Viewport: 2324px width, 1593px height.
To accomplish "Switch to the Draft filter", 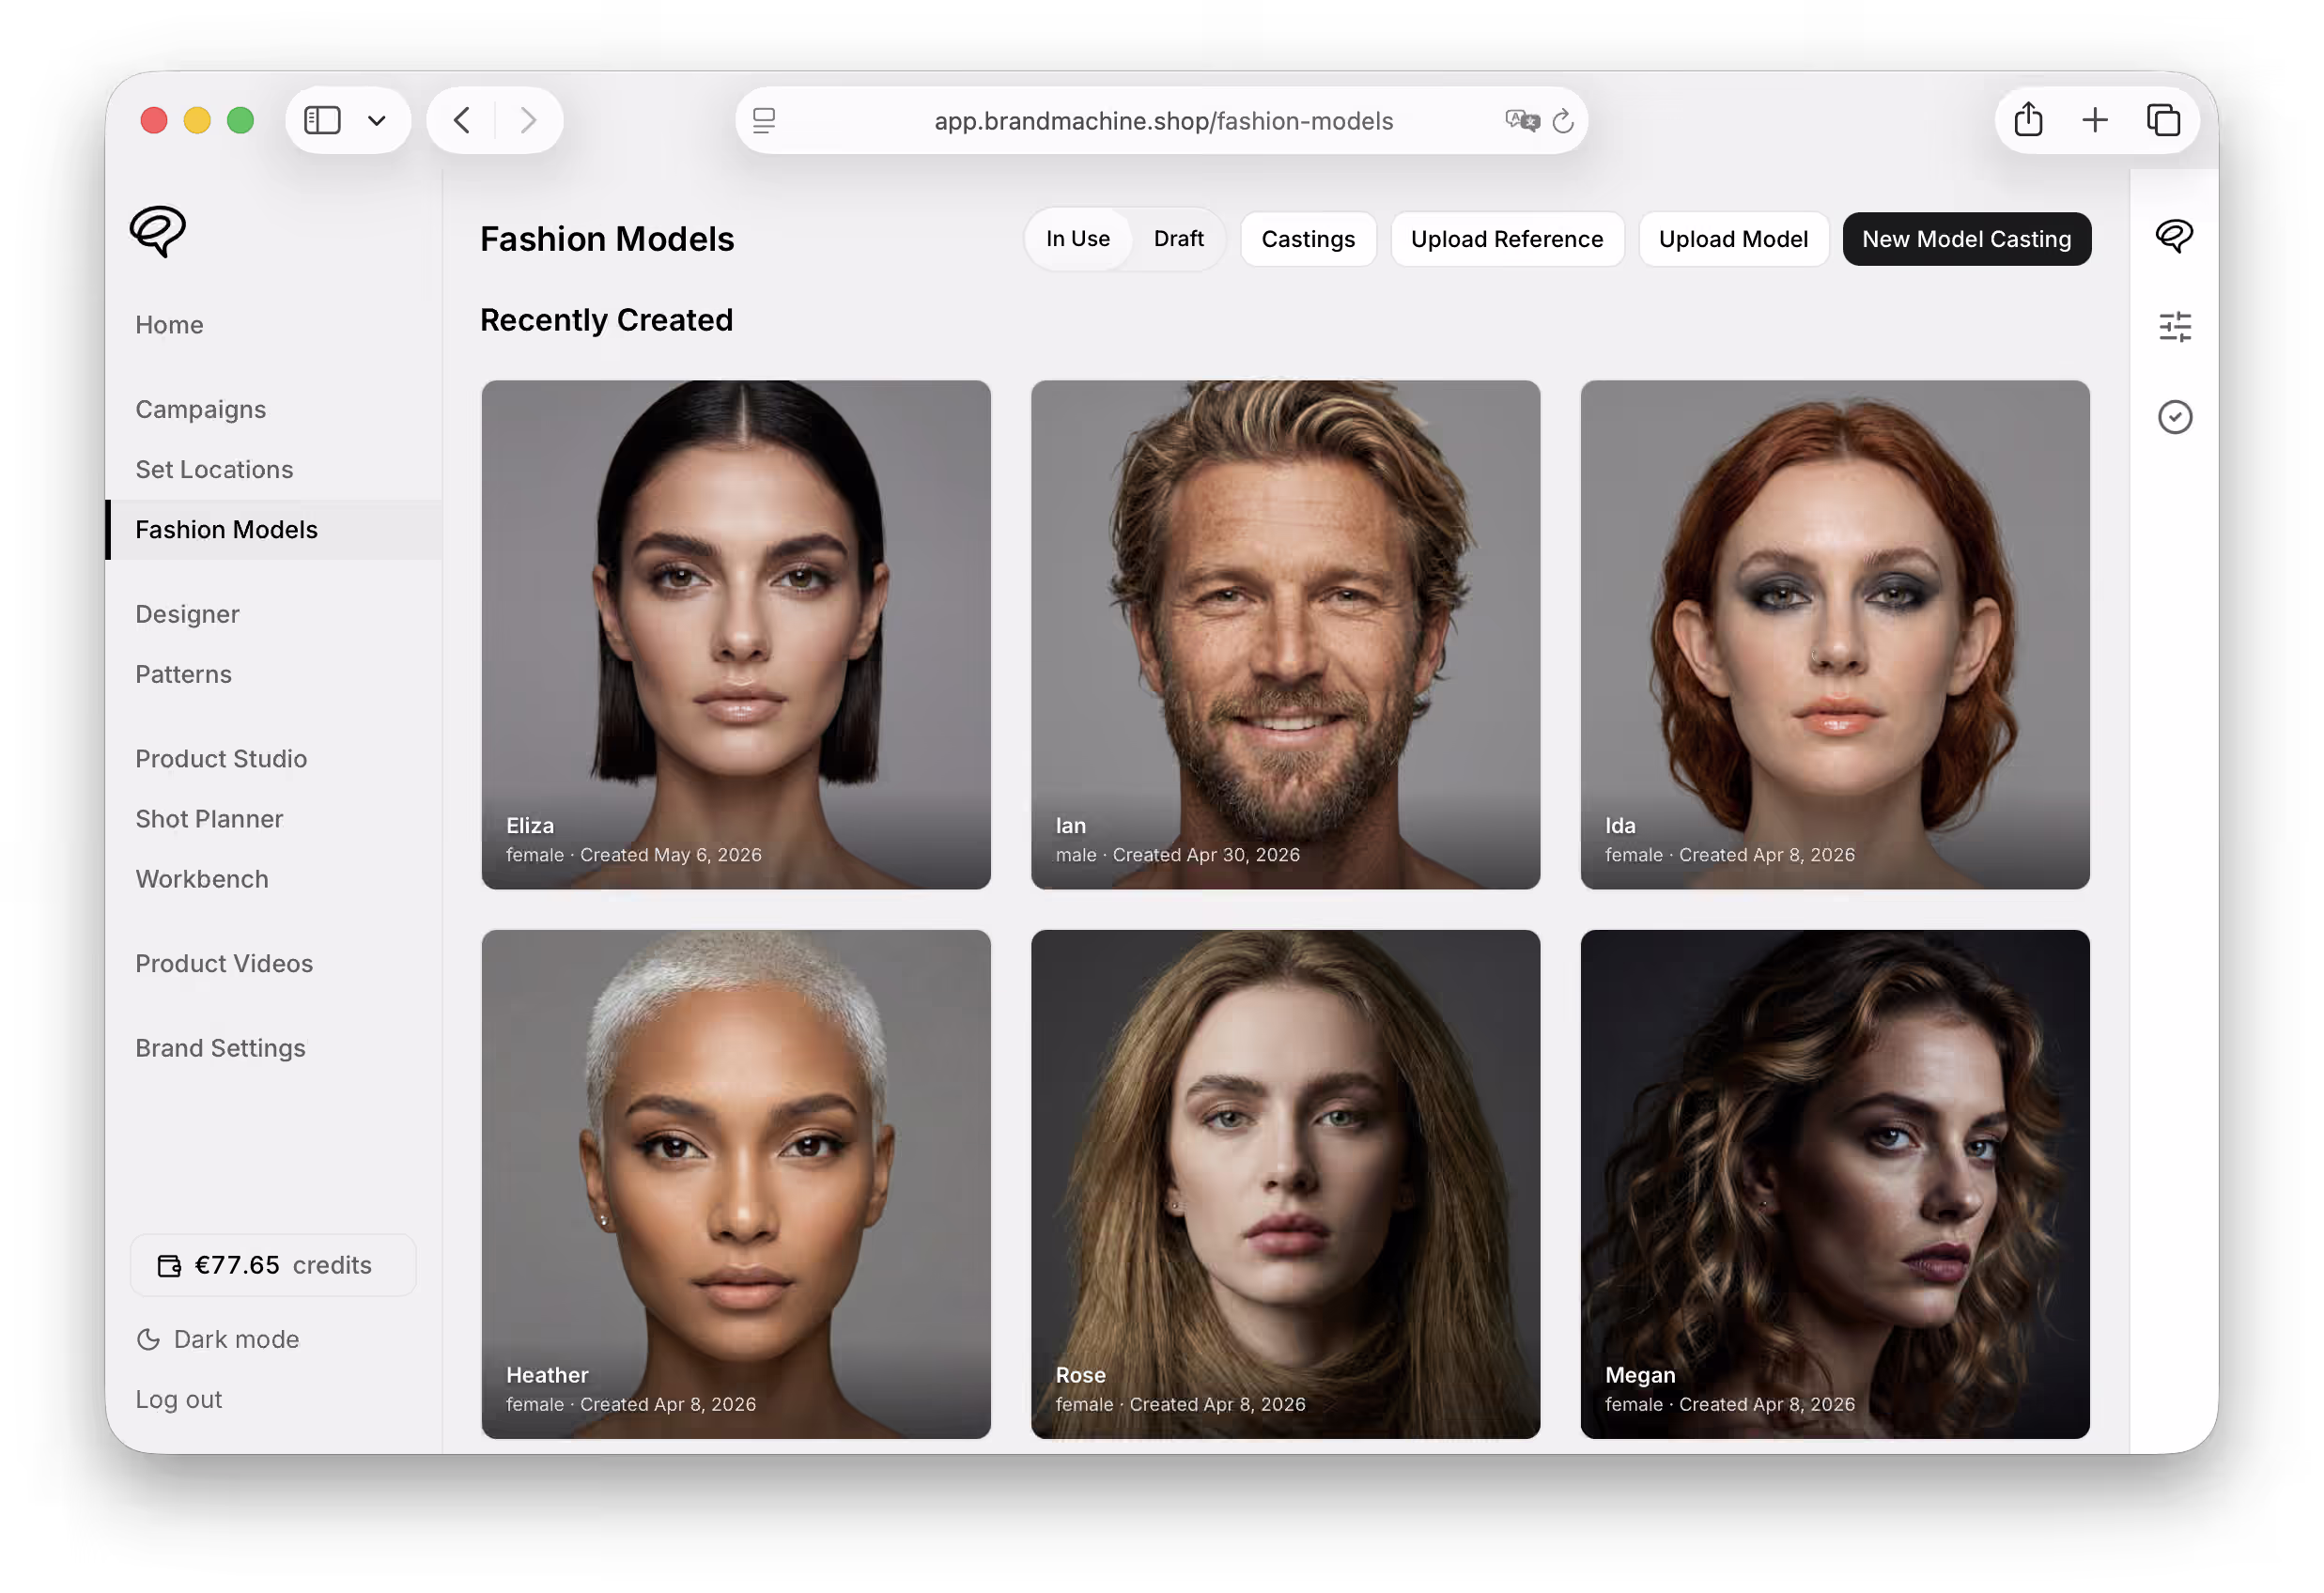I will [x=1178, y=238].
